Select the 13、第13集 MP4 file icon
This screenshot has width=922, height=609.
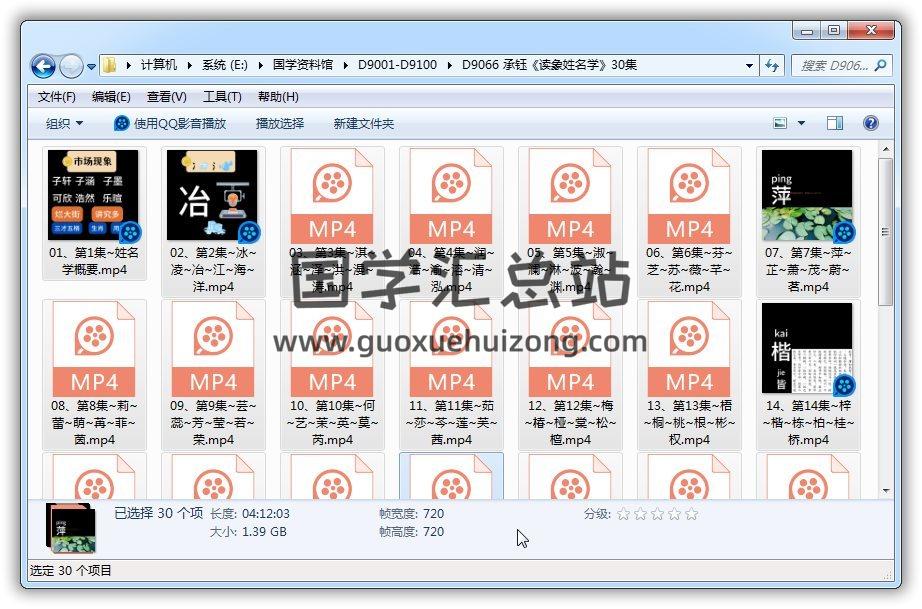tap(689, 349)
